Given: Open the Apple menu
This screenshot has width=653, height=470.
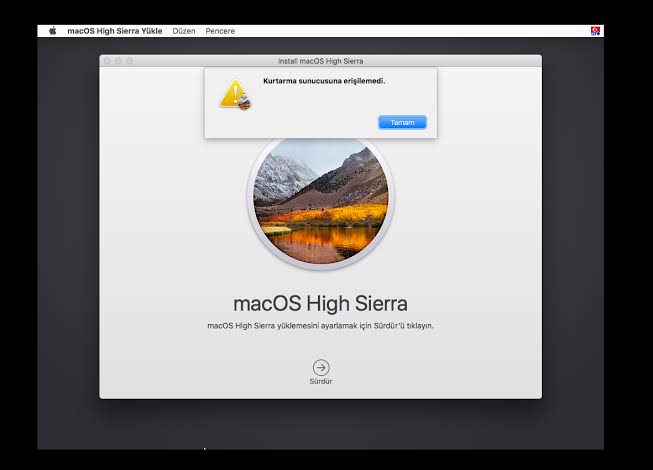Looking at the screenshot, I should (x=52, y=31).
